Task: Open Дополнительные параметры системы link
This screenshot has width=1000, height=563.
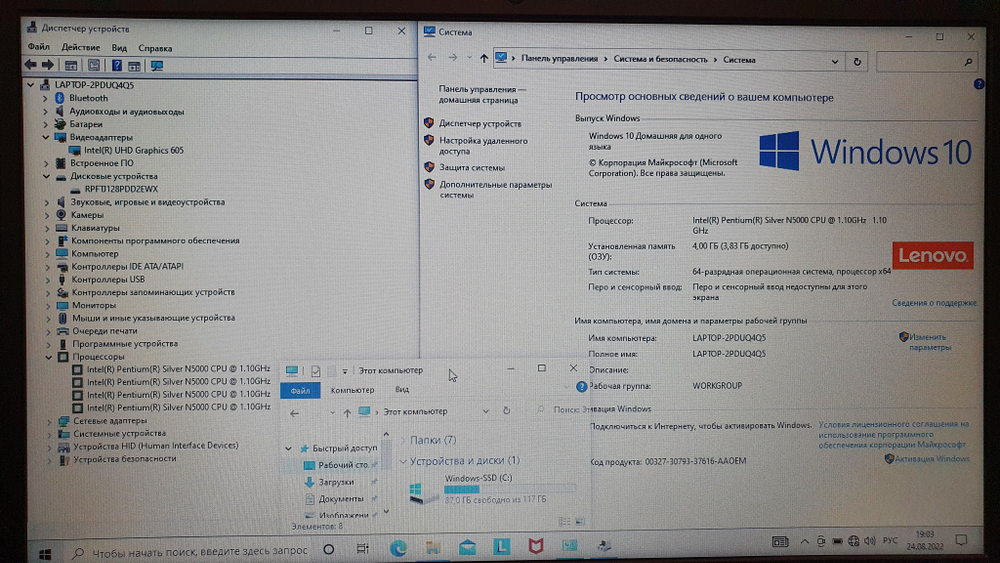Action: click(x=495, y=190)
